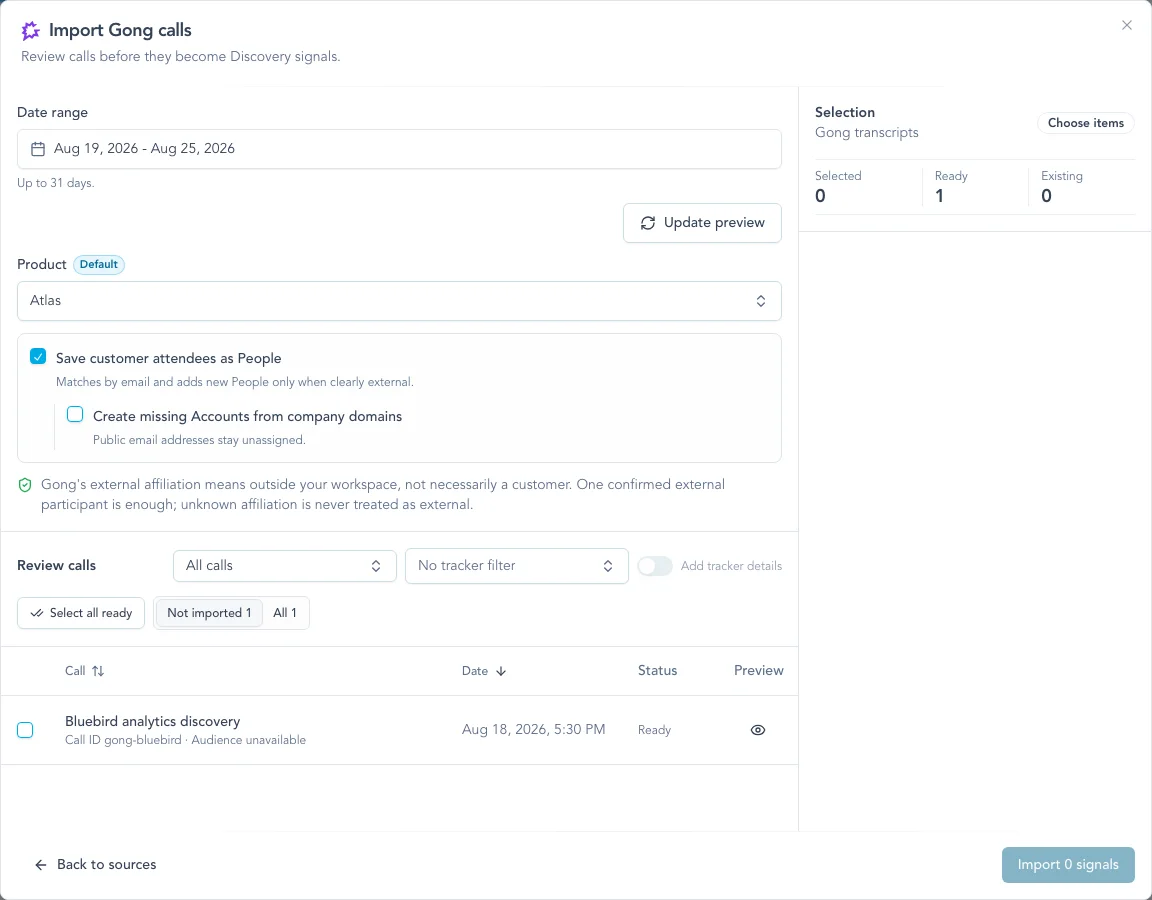Click the Up to 31 days hint
The height and width of the screenshot is (900, 1152).
pos(56,183)
